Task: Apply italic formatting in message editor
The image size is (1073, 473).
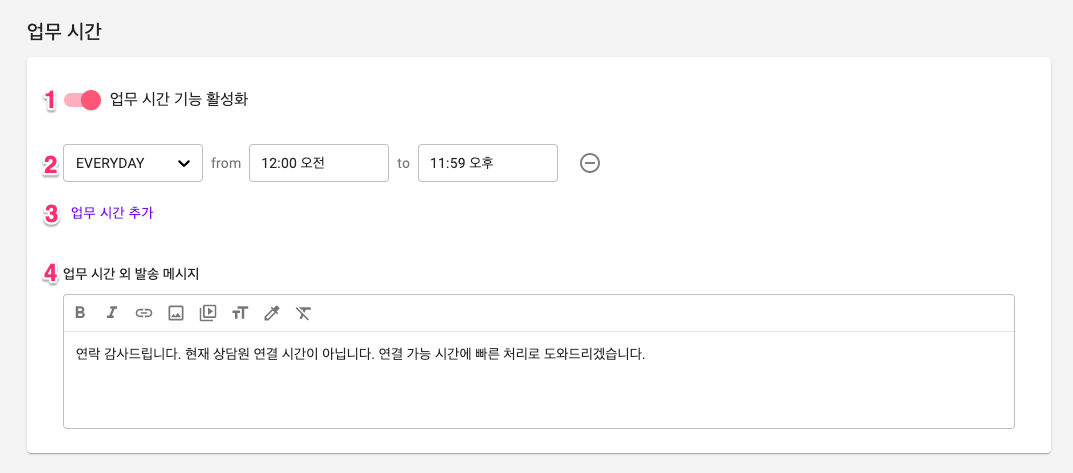Action: (112, 313)
